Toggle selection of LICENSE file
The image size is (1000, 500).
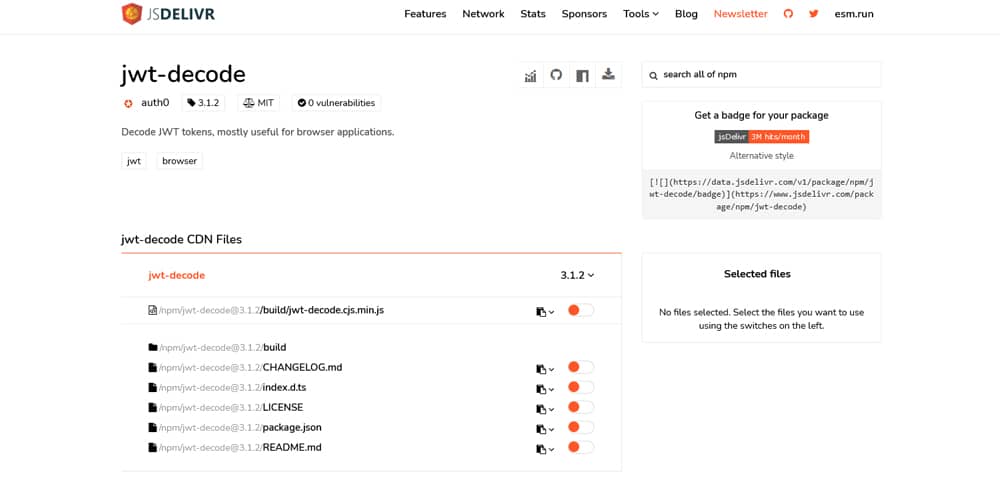pyautogui.click(x=580, y=407)
